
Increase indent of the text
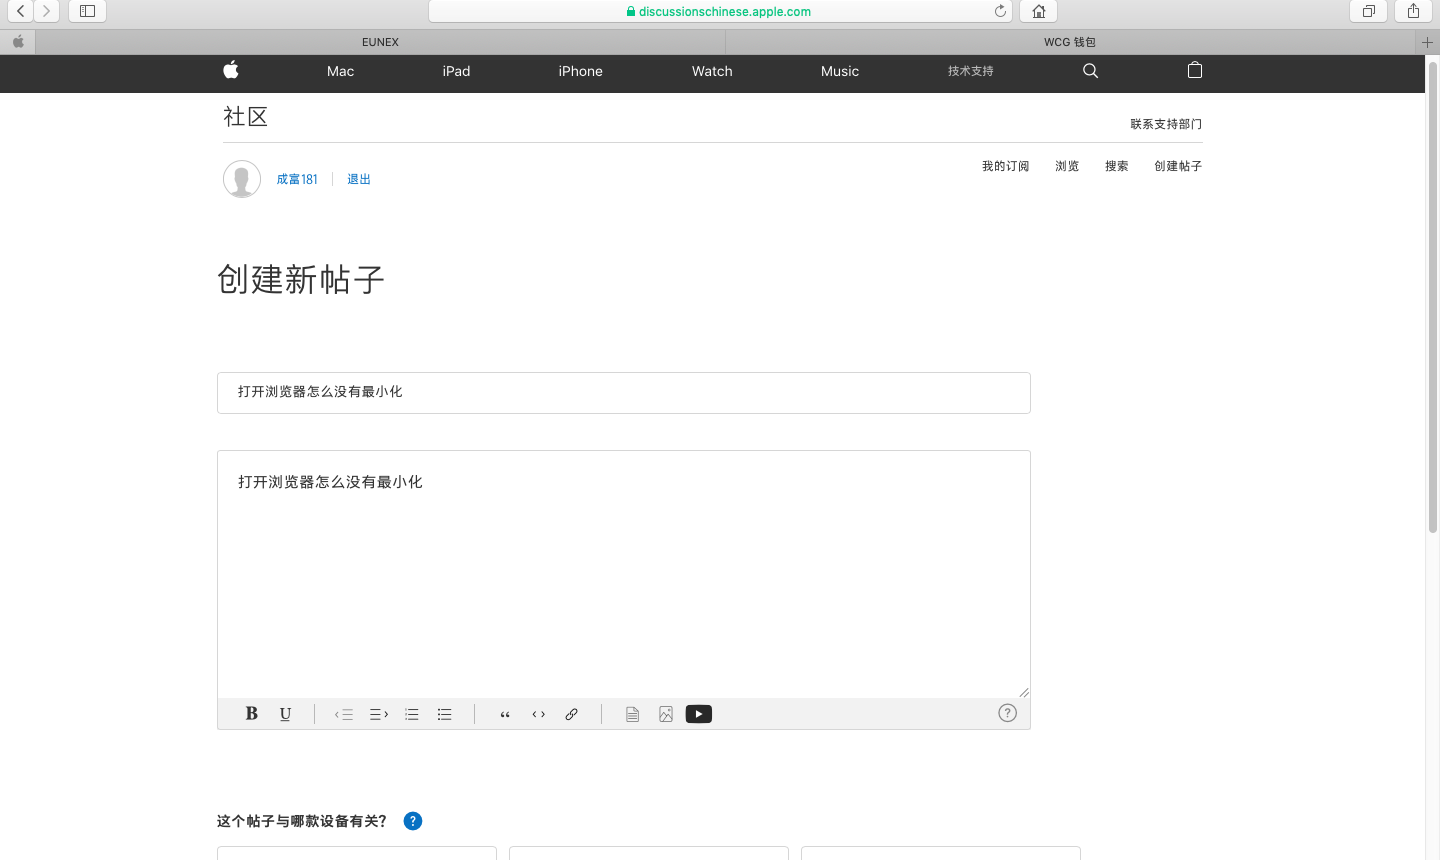(x=378, y=714)
